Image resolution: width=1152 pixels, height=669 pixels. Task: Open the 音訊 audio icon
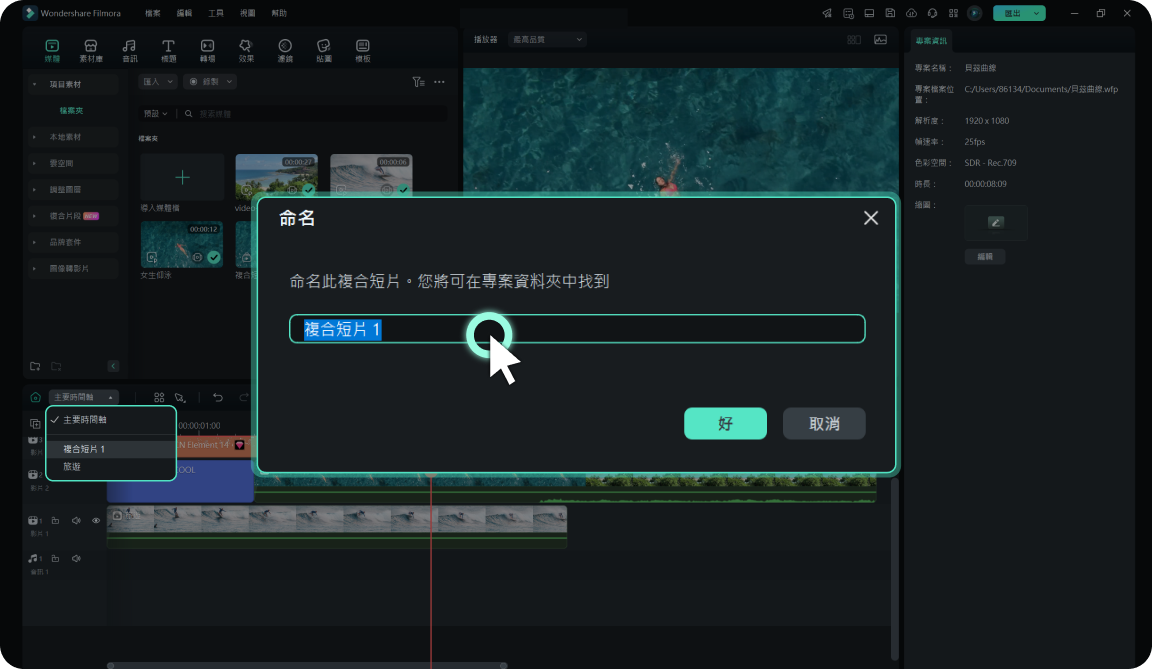pyautogui.click(x=129, y=50)
